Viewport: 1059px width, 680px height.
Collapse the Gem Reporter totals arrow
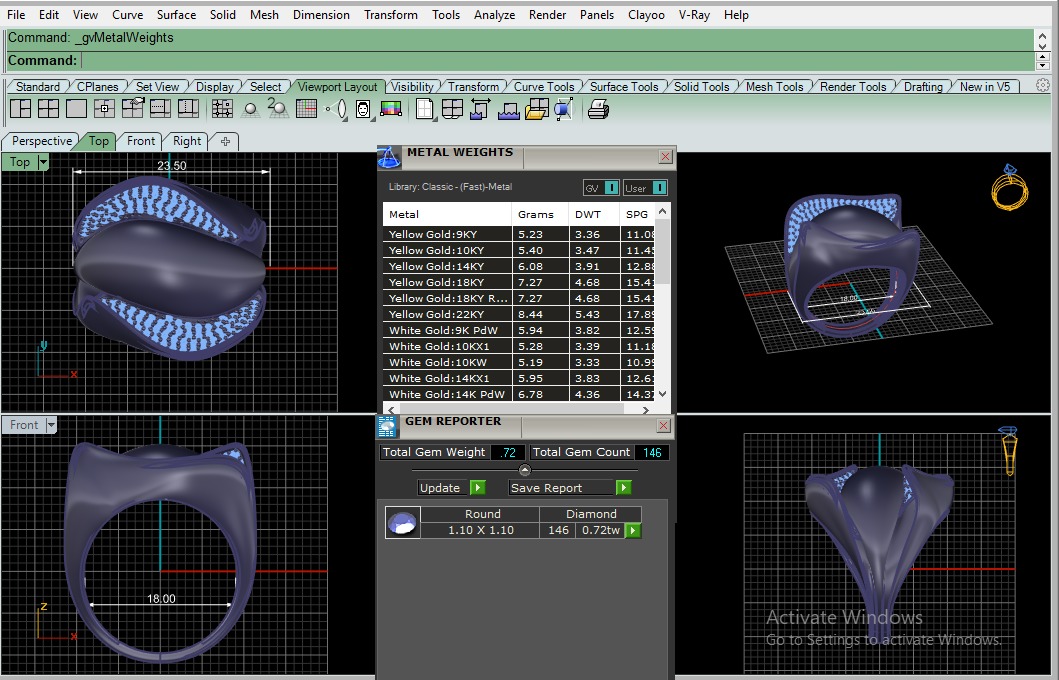(x=525, y=470)
